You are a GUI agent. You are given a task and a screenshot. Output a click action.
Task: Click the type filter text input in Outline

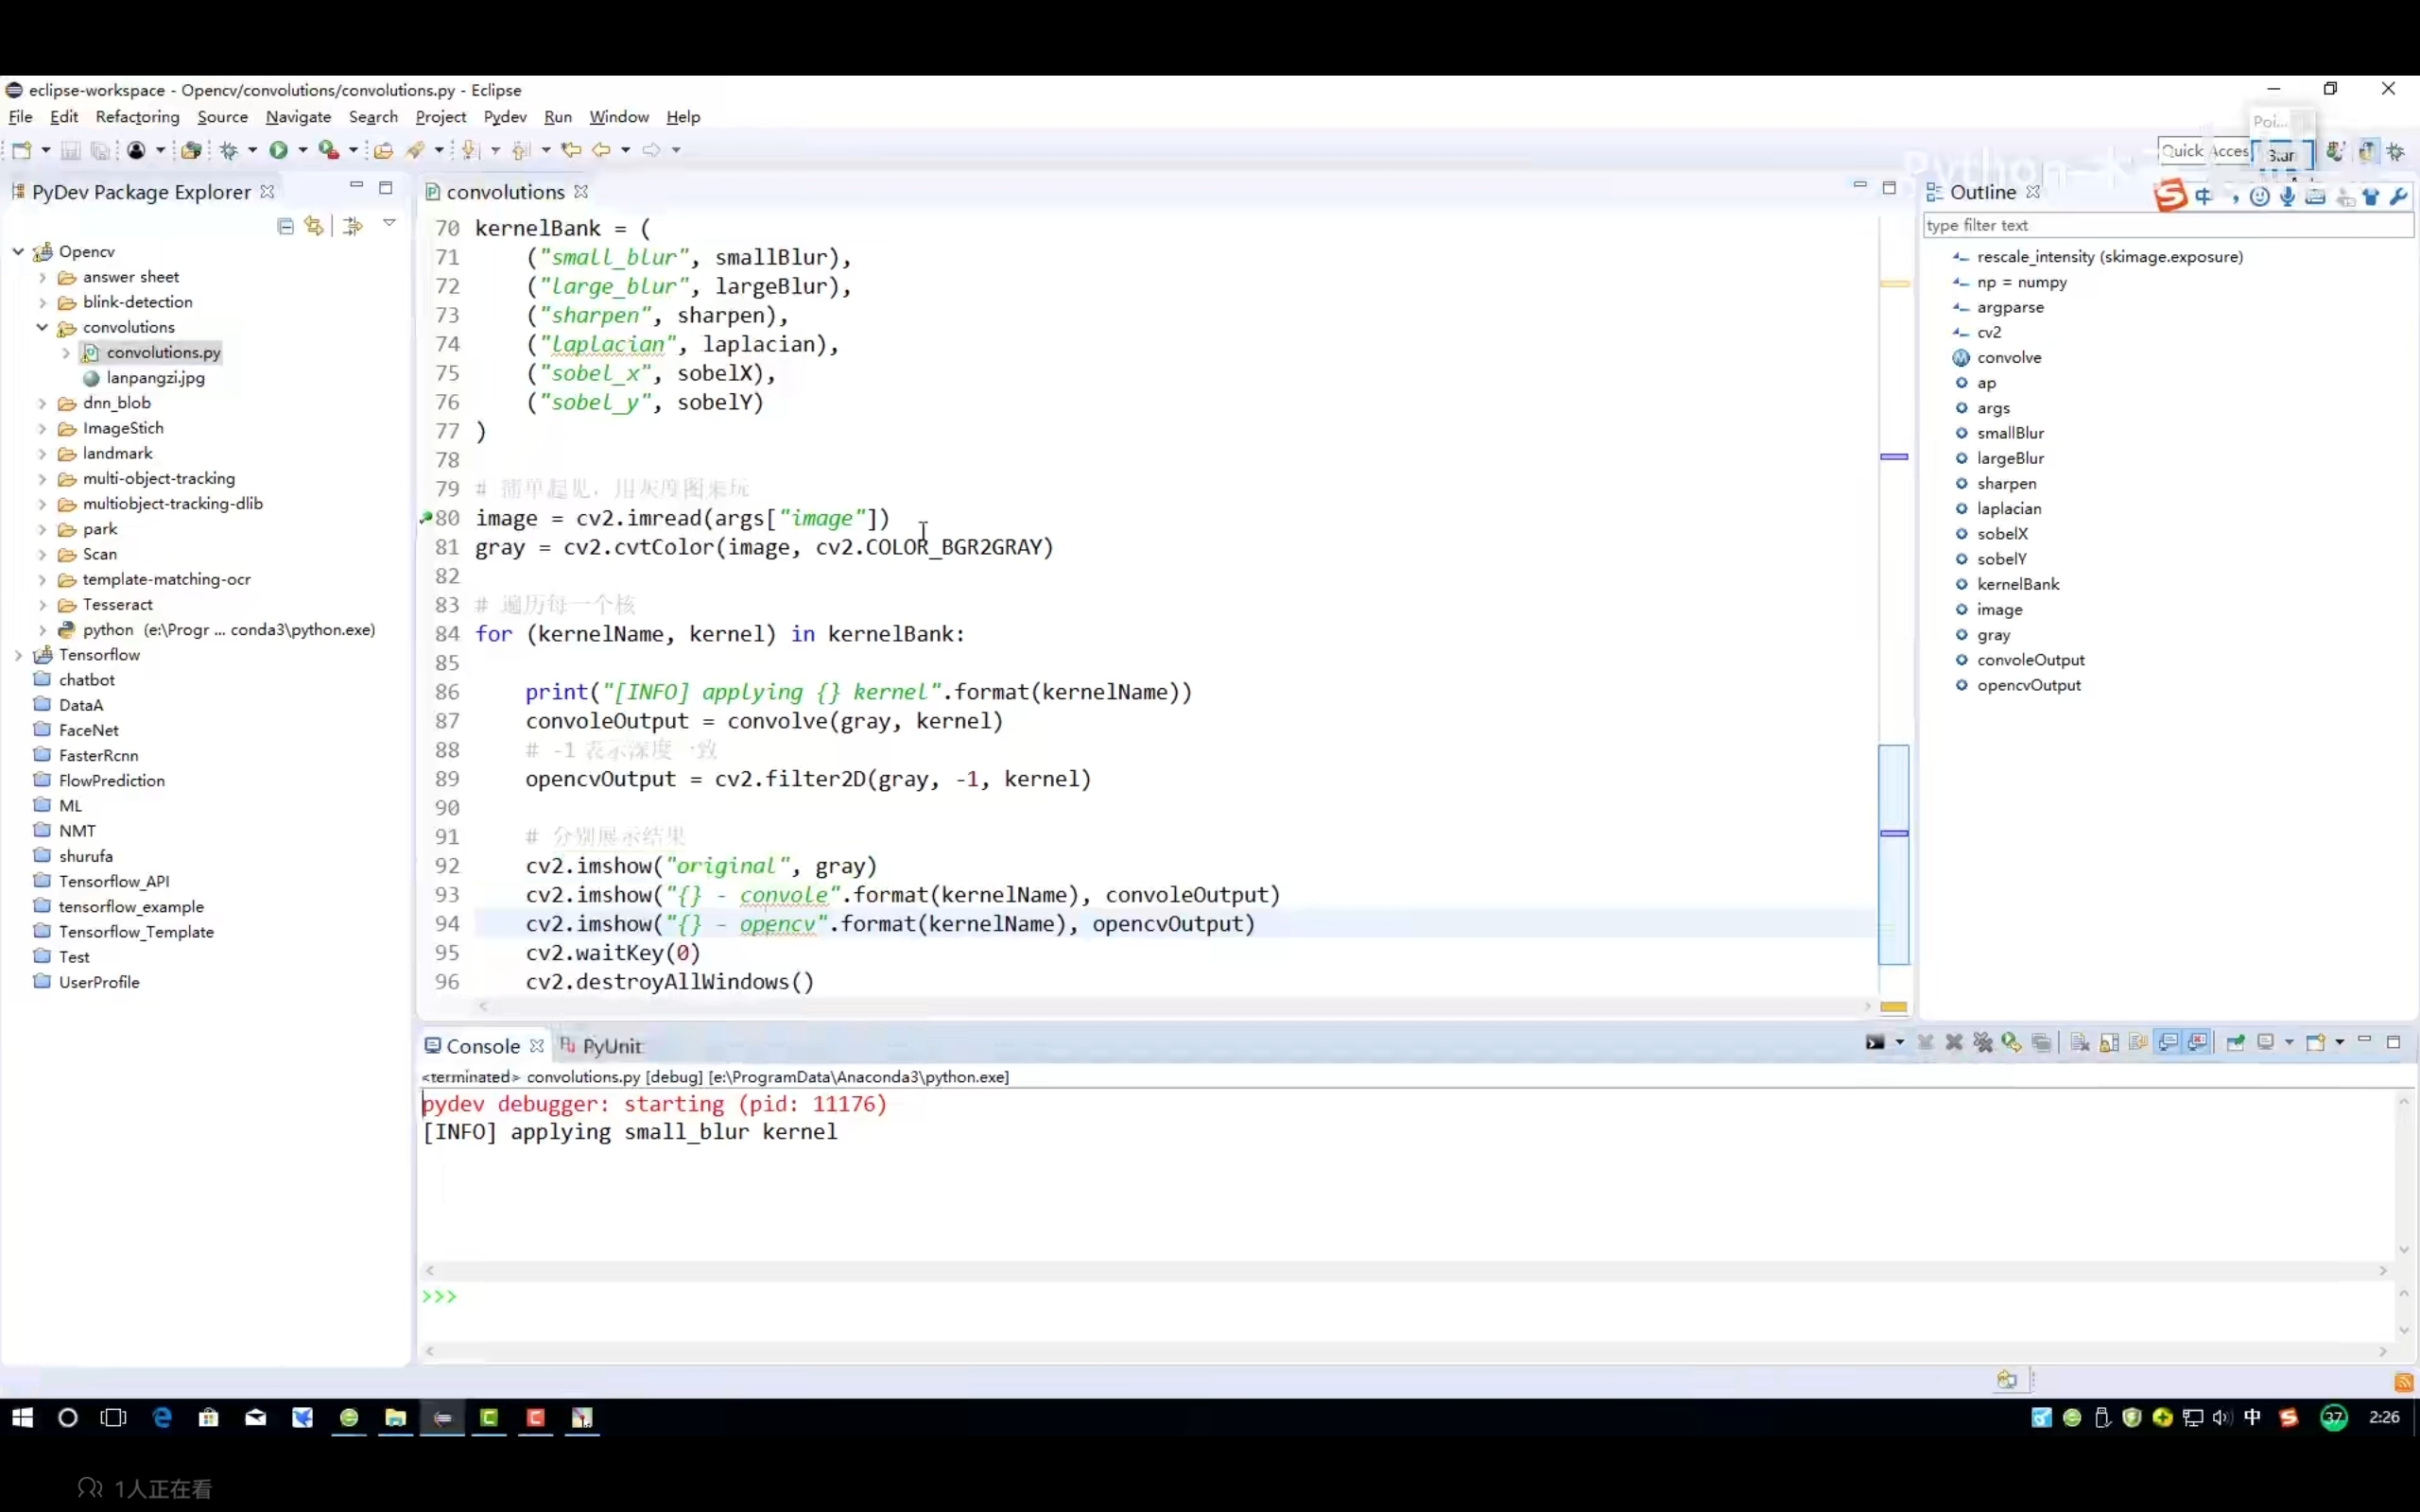click(x=2168, y=225)
